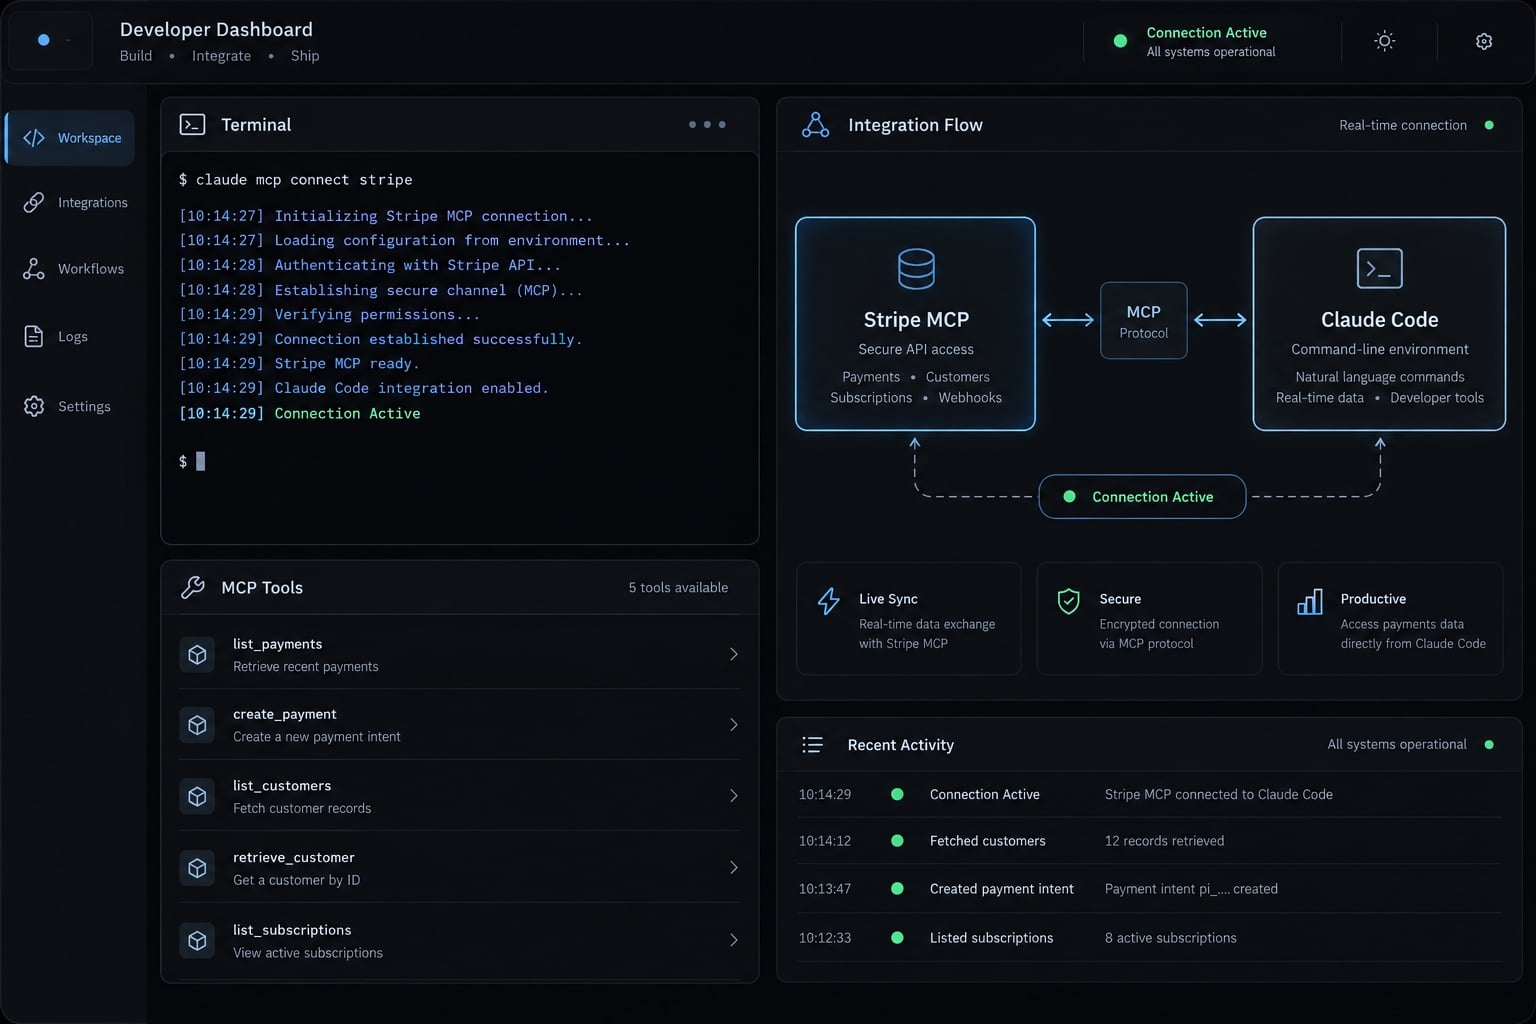Open Integrations in the sidebar
The image size is (1536, 1024).
(75, 202)
